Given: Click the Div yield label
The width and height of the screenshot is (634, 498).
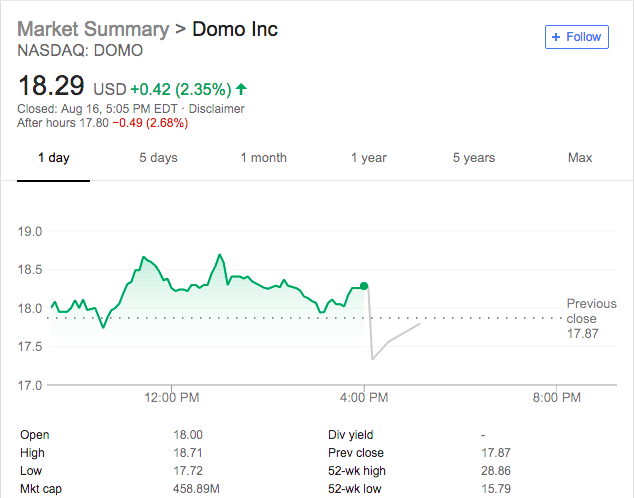Looking at the screenshot, I should pyautogui.click(x=351, y=435).
